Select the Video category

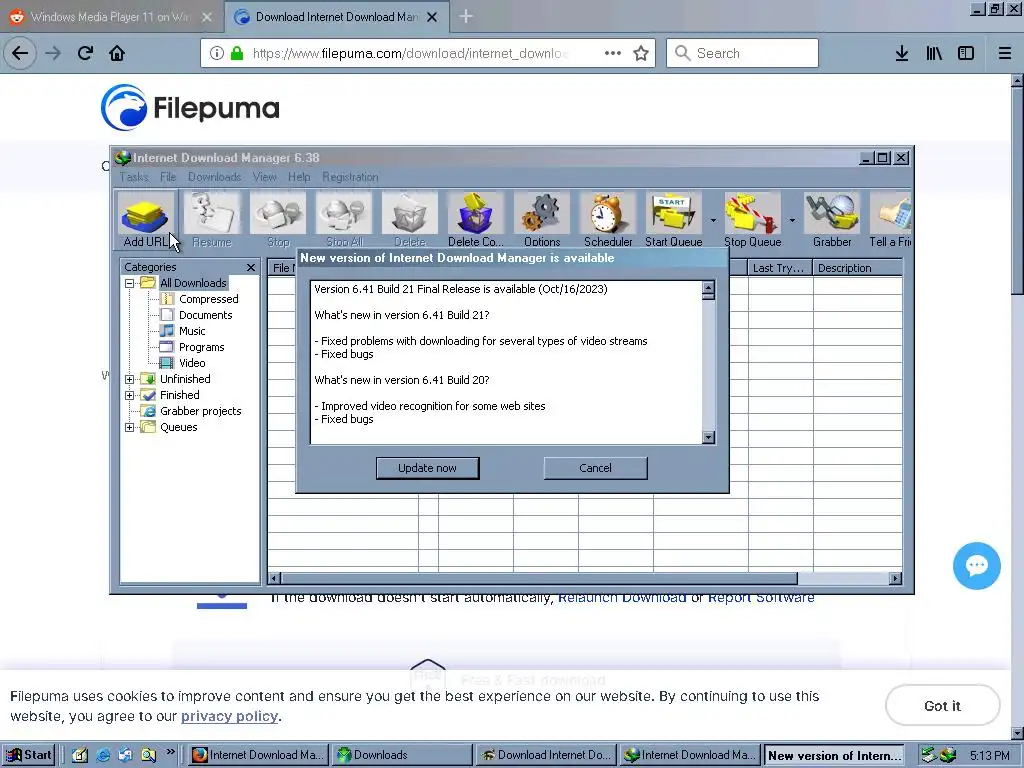(192, 363)
